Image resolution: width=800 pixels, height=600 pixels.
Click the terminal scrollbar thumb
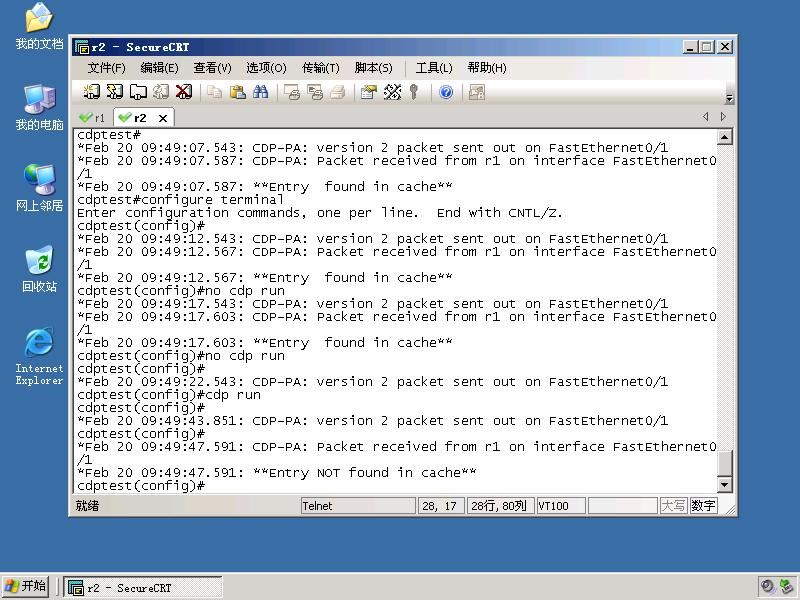pyautogui.click(x=724, y=463)
